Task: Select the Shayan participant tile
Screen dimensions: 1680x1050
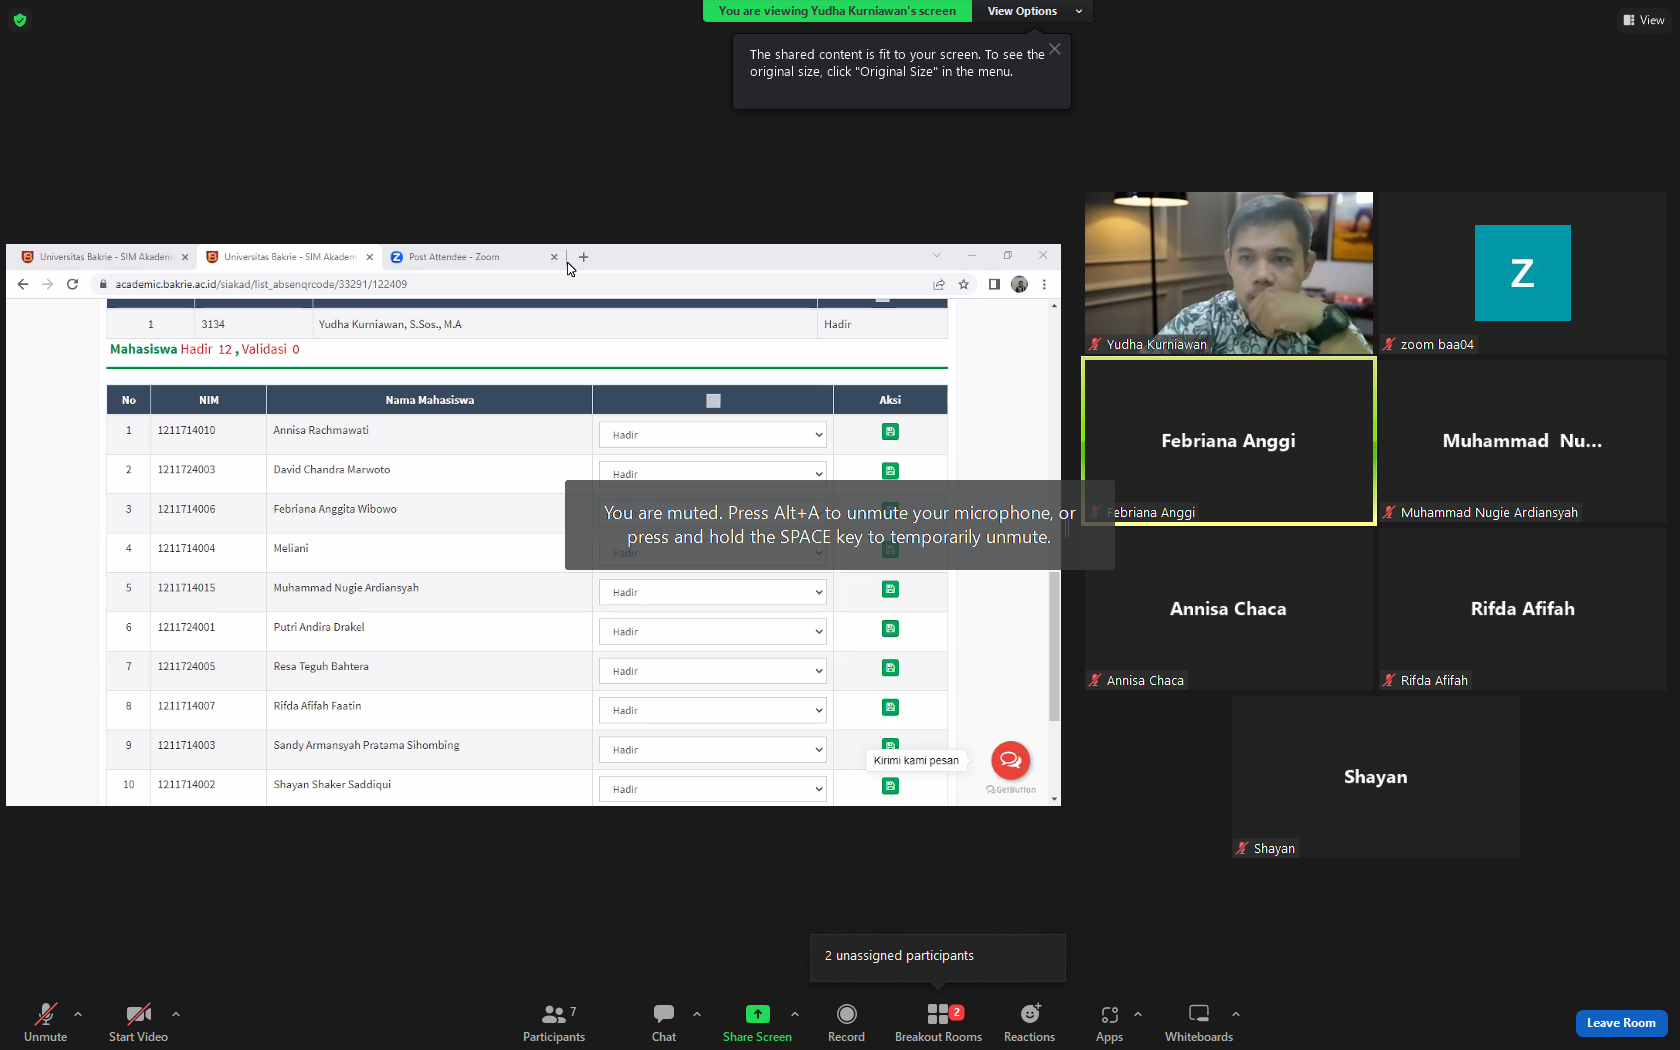Action: [1376, 777]
